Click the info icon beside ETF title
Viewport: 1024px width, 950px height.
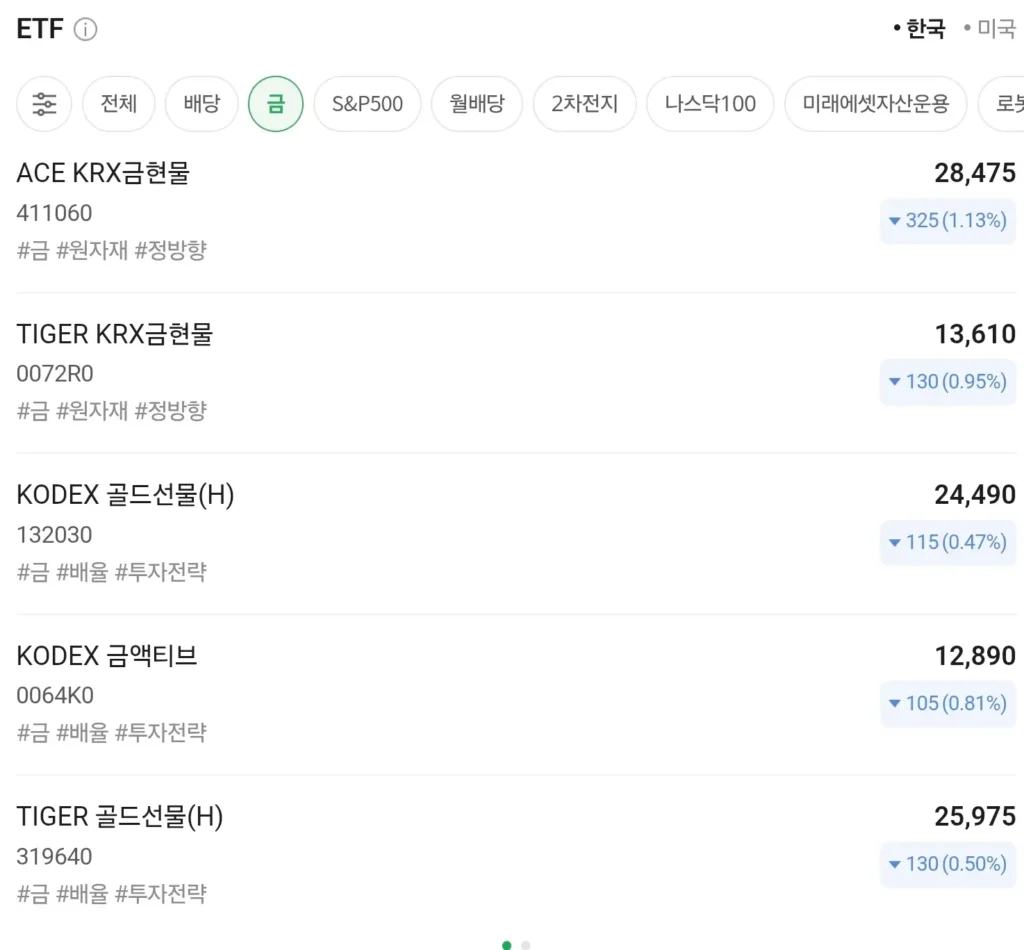[x=86, y=29]
